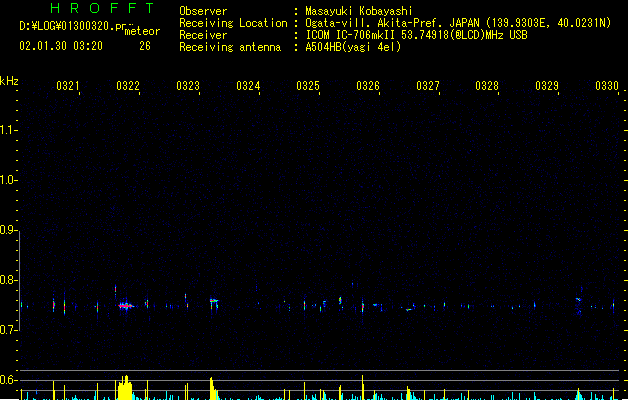This screenshot has height=400, width=629.
Task: Click the 1.0 kHz frequency label
Action: click(8, 180)
